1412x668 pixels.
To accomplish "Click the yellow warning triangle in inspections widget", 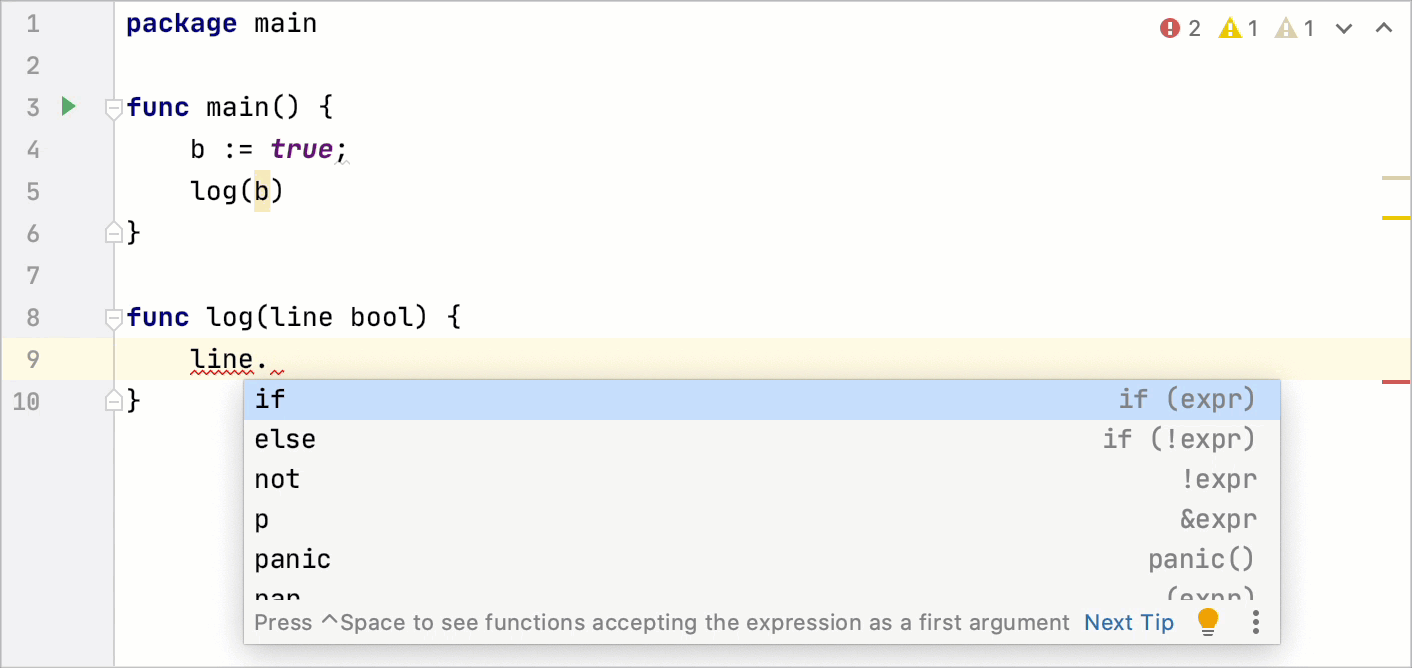I will pyautogui.click(x=1228, y=28).
